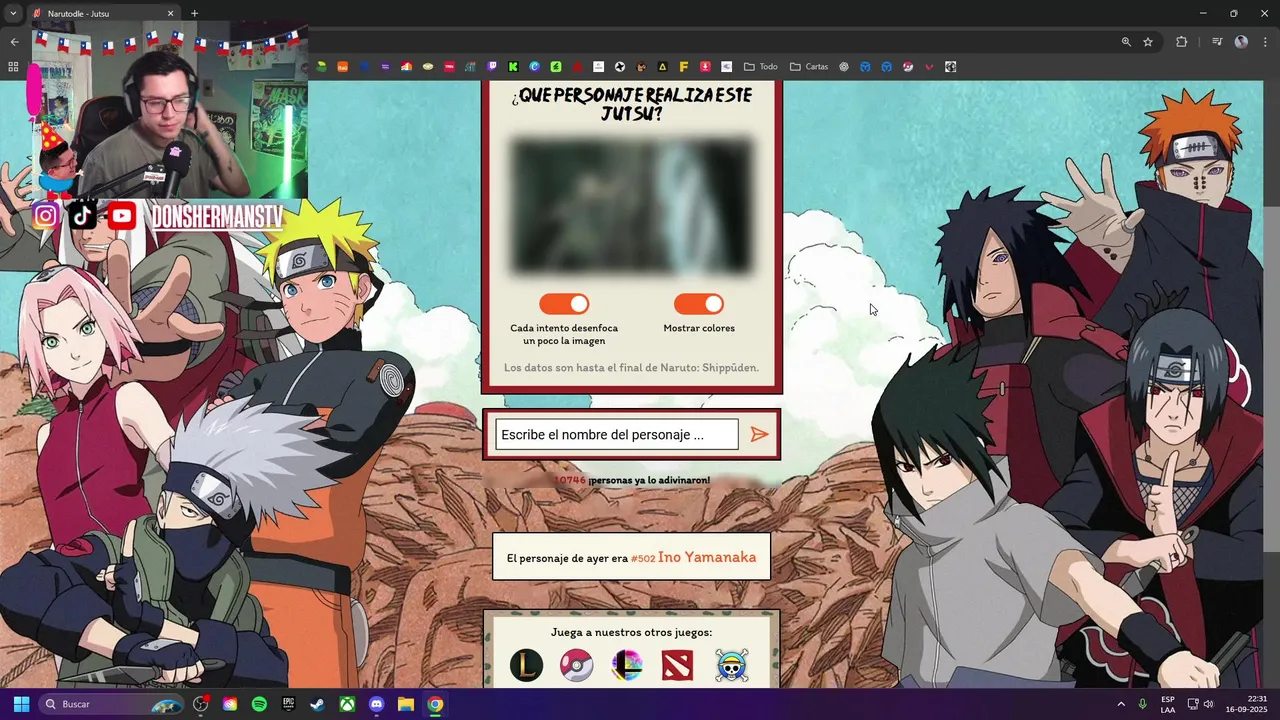Viewport: 1280px width, 720px height.
Task: Open the Twitch bookmark icon
Action: pyautogui.click(x=492, y=67)
